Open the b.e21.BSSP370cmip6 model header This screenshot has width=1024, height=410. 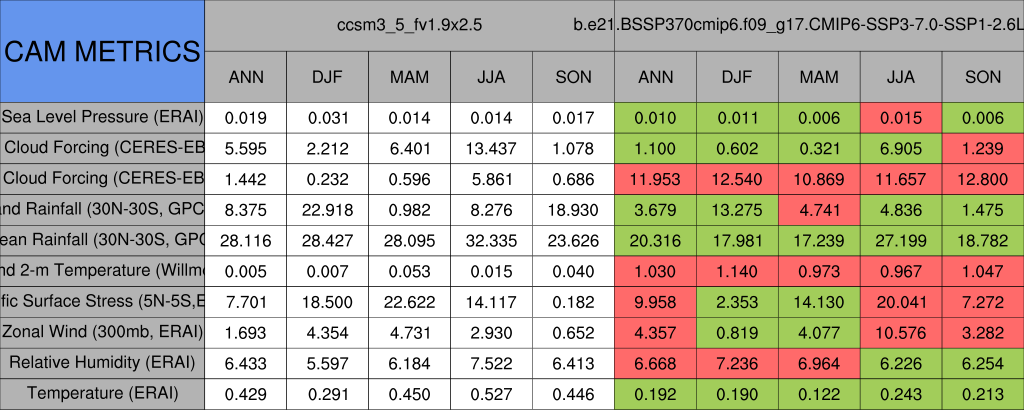click(x=818, y=25)
